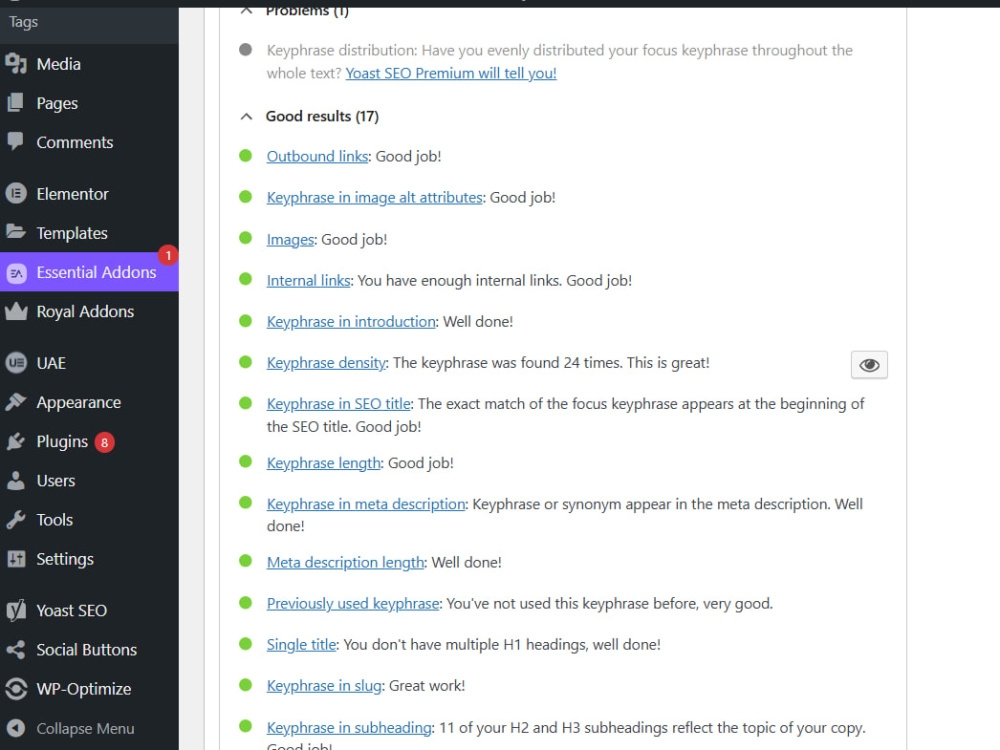Open the Keyphrase length link

[x=323, y=463]
